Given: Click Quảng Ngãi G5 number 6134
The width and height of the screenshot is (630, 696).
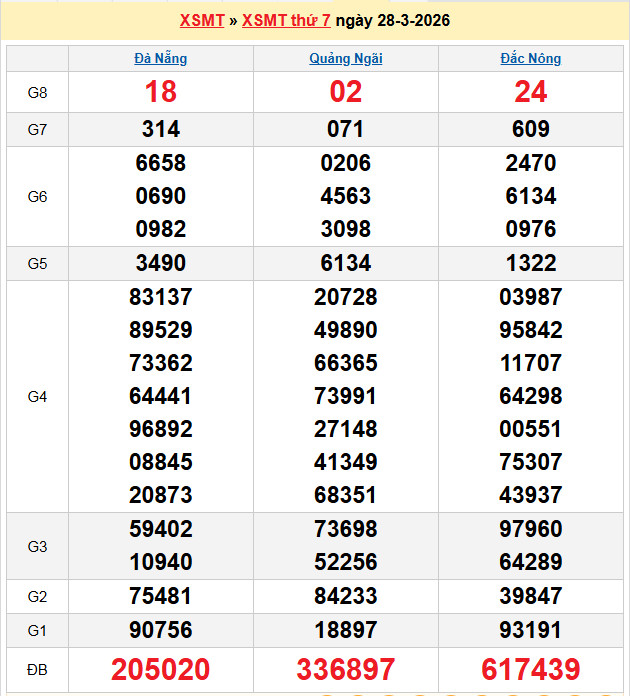Looking at the screenshot, I should (346, 263).
